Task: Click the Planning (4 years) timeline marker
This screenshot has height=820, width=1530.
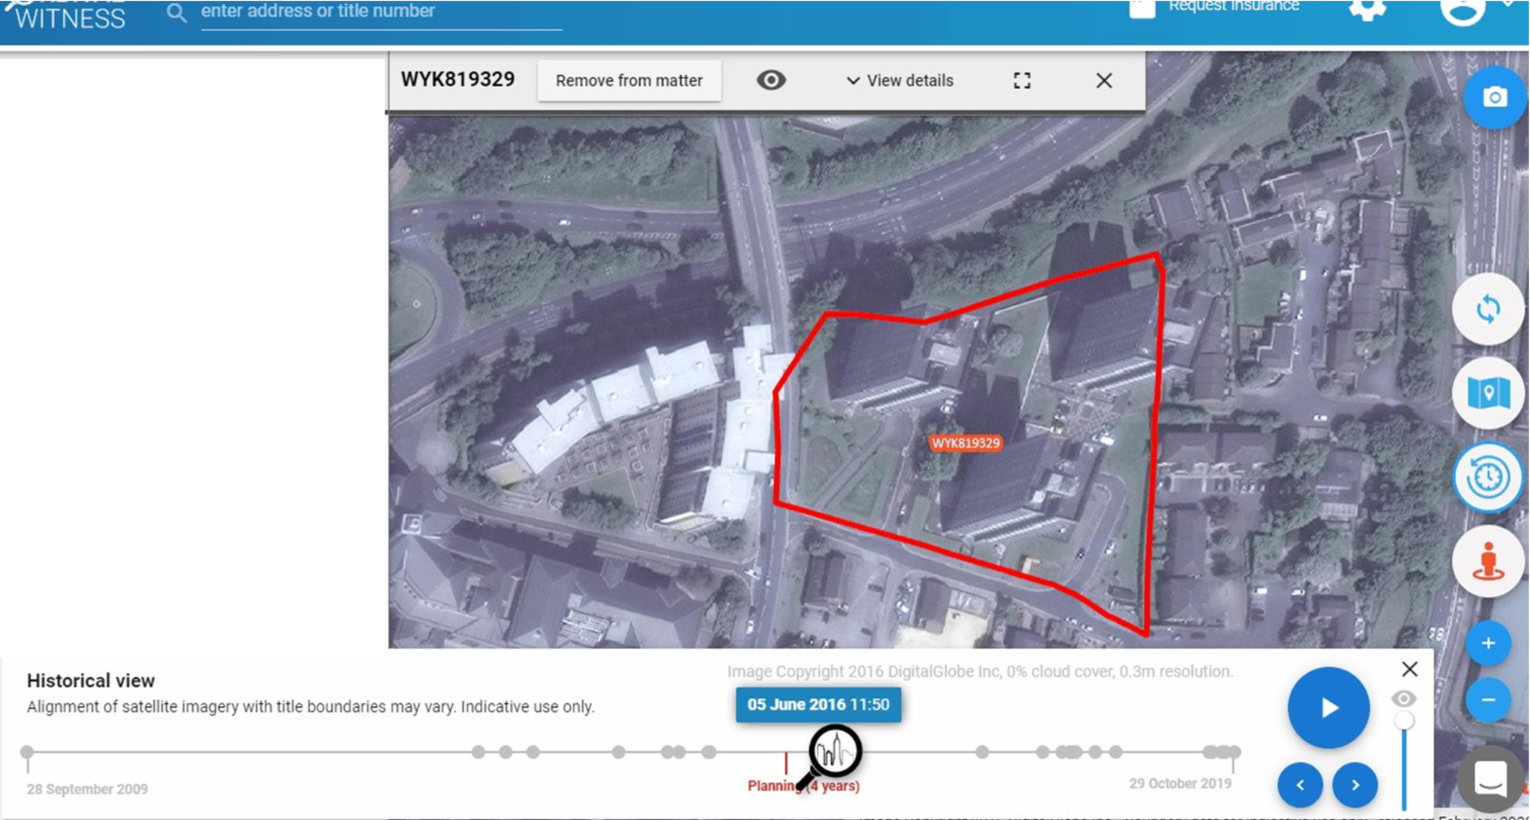Action: click(803, 786)
